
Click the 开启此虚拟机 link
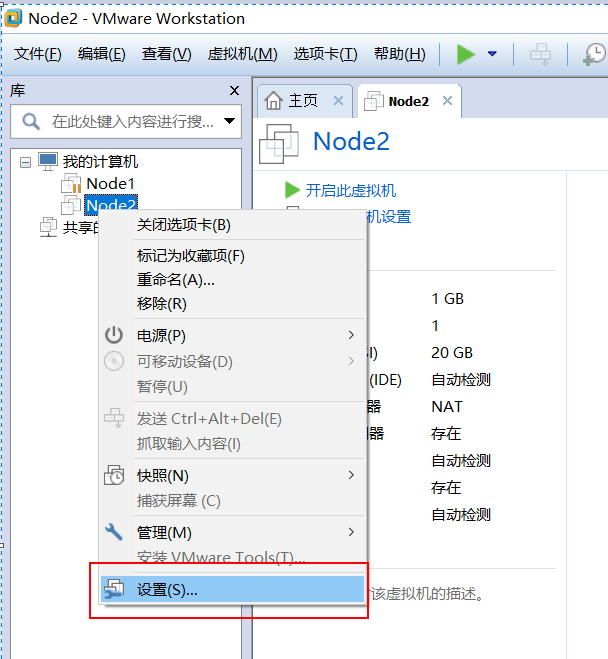tap(350, 190)
